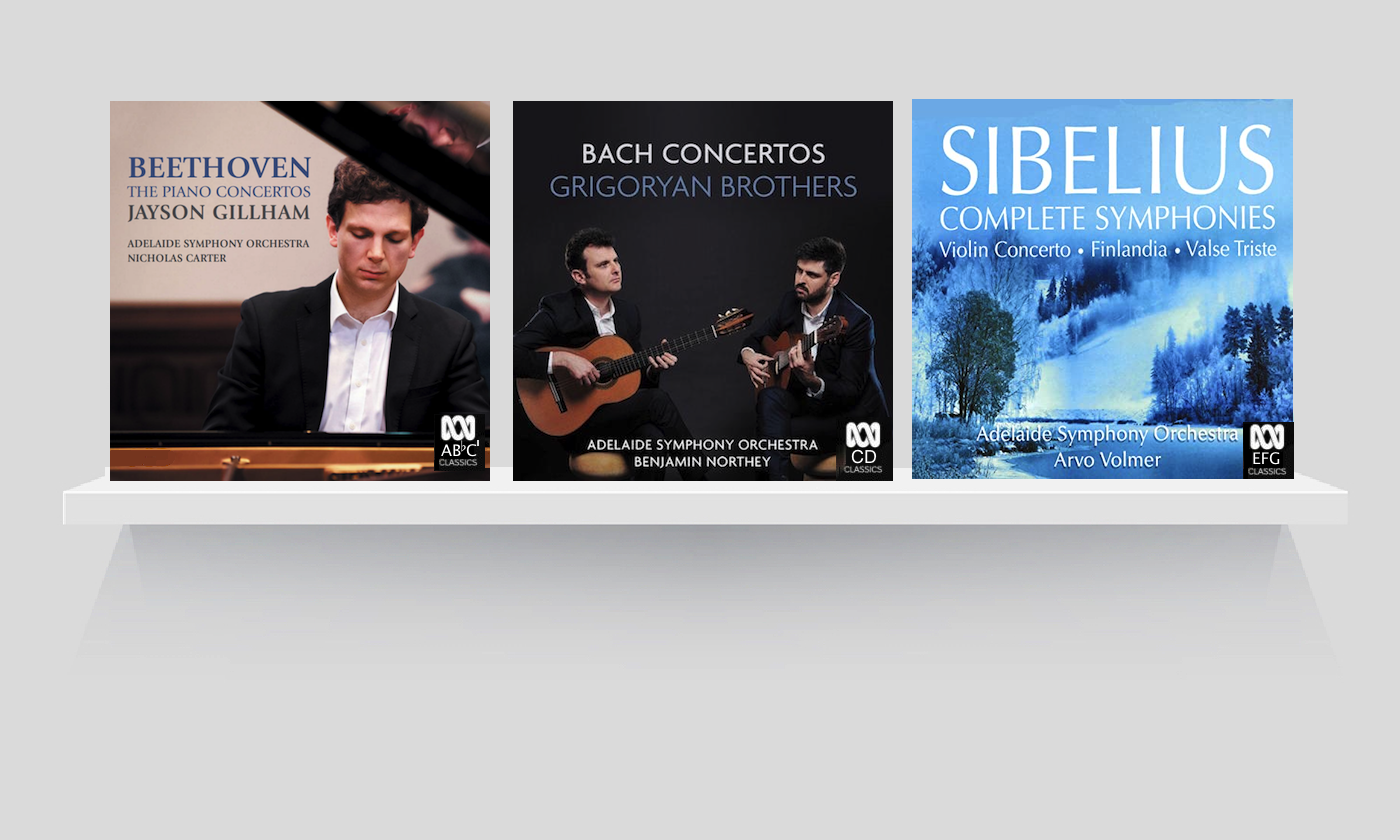This screenshot has width=1400, height=840.
Task: Click the Benjamin Northey conductor name
Action: pos(702,462)
